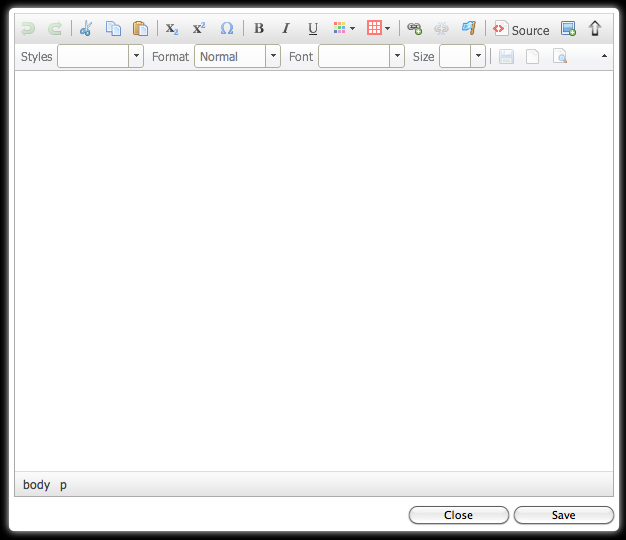The width and height of the screenshot is (626, 540).
Task: Click the Paste clipboard icon
Action: (x=140, y=29)
